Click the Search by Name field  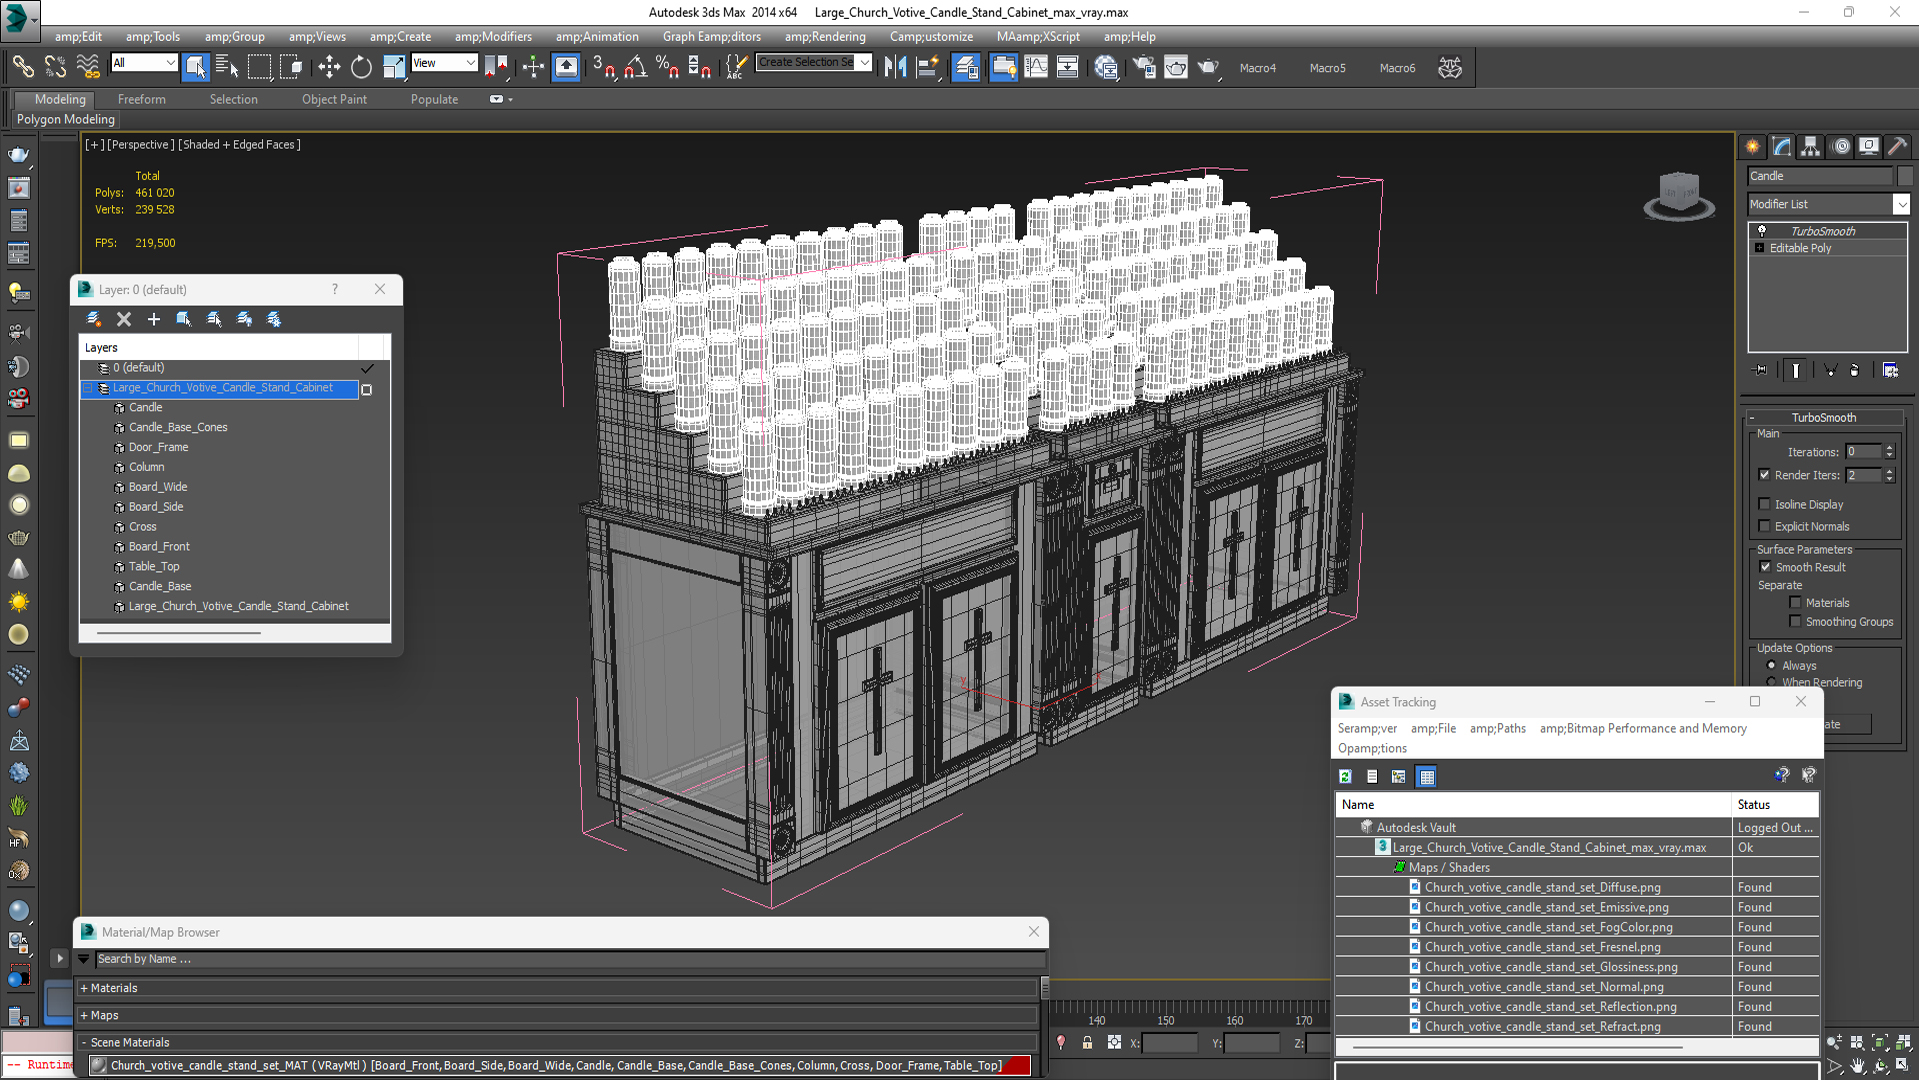(570, 959)
